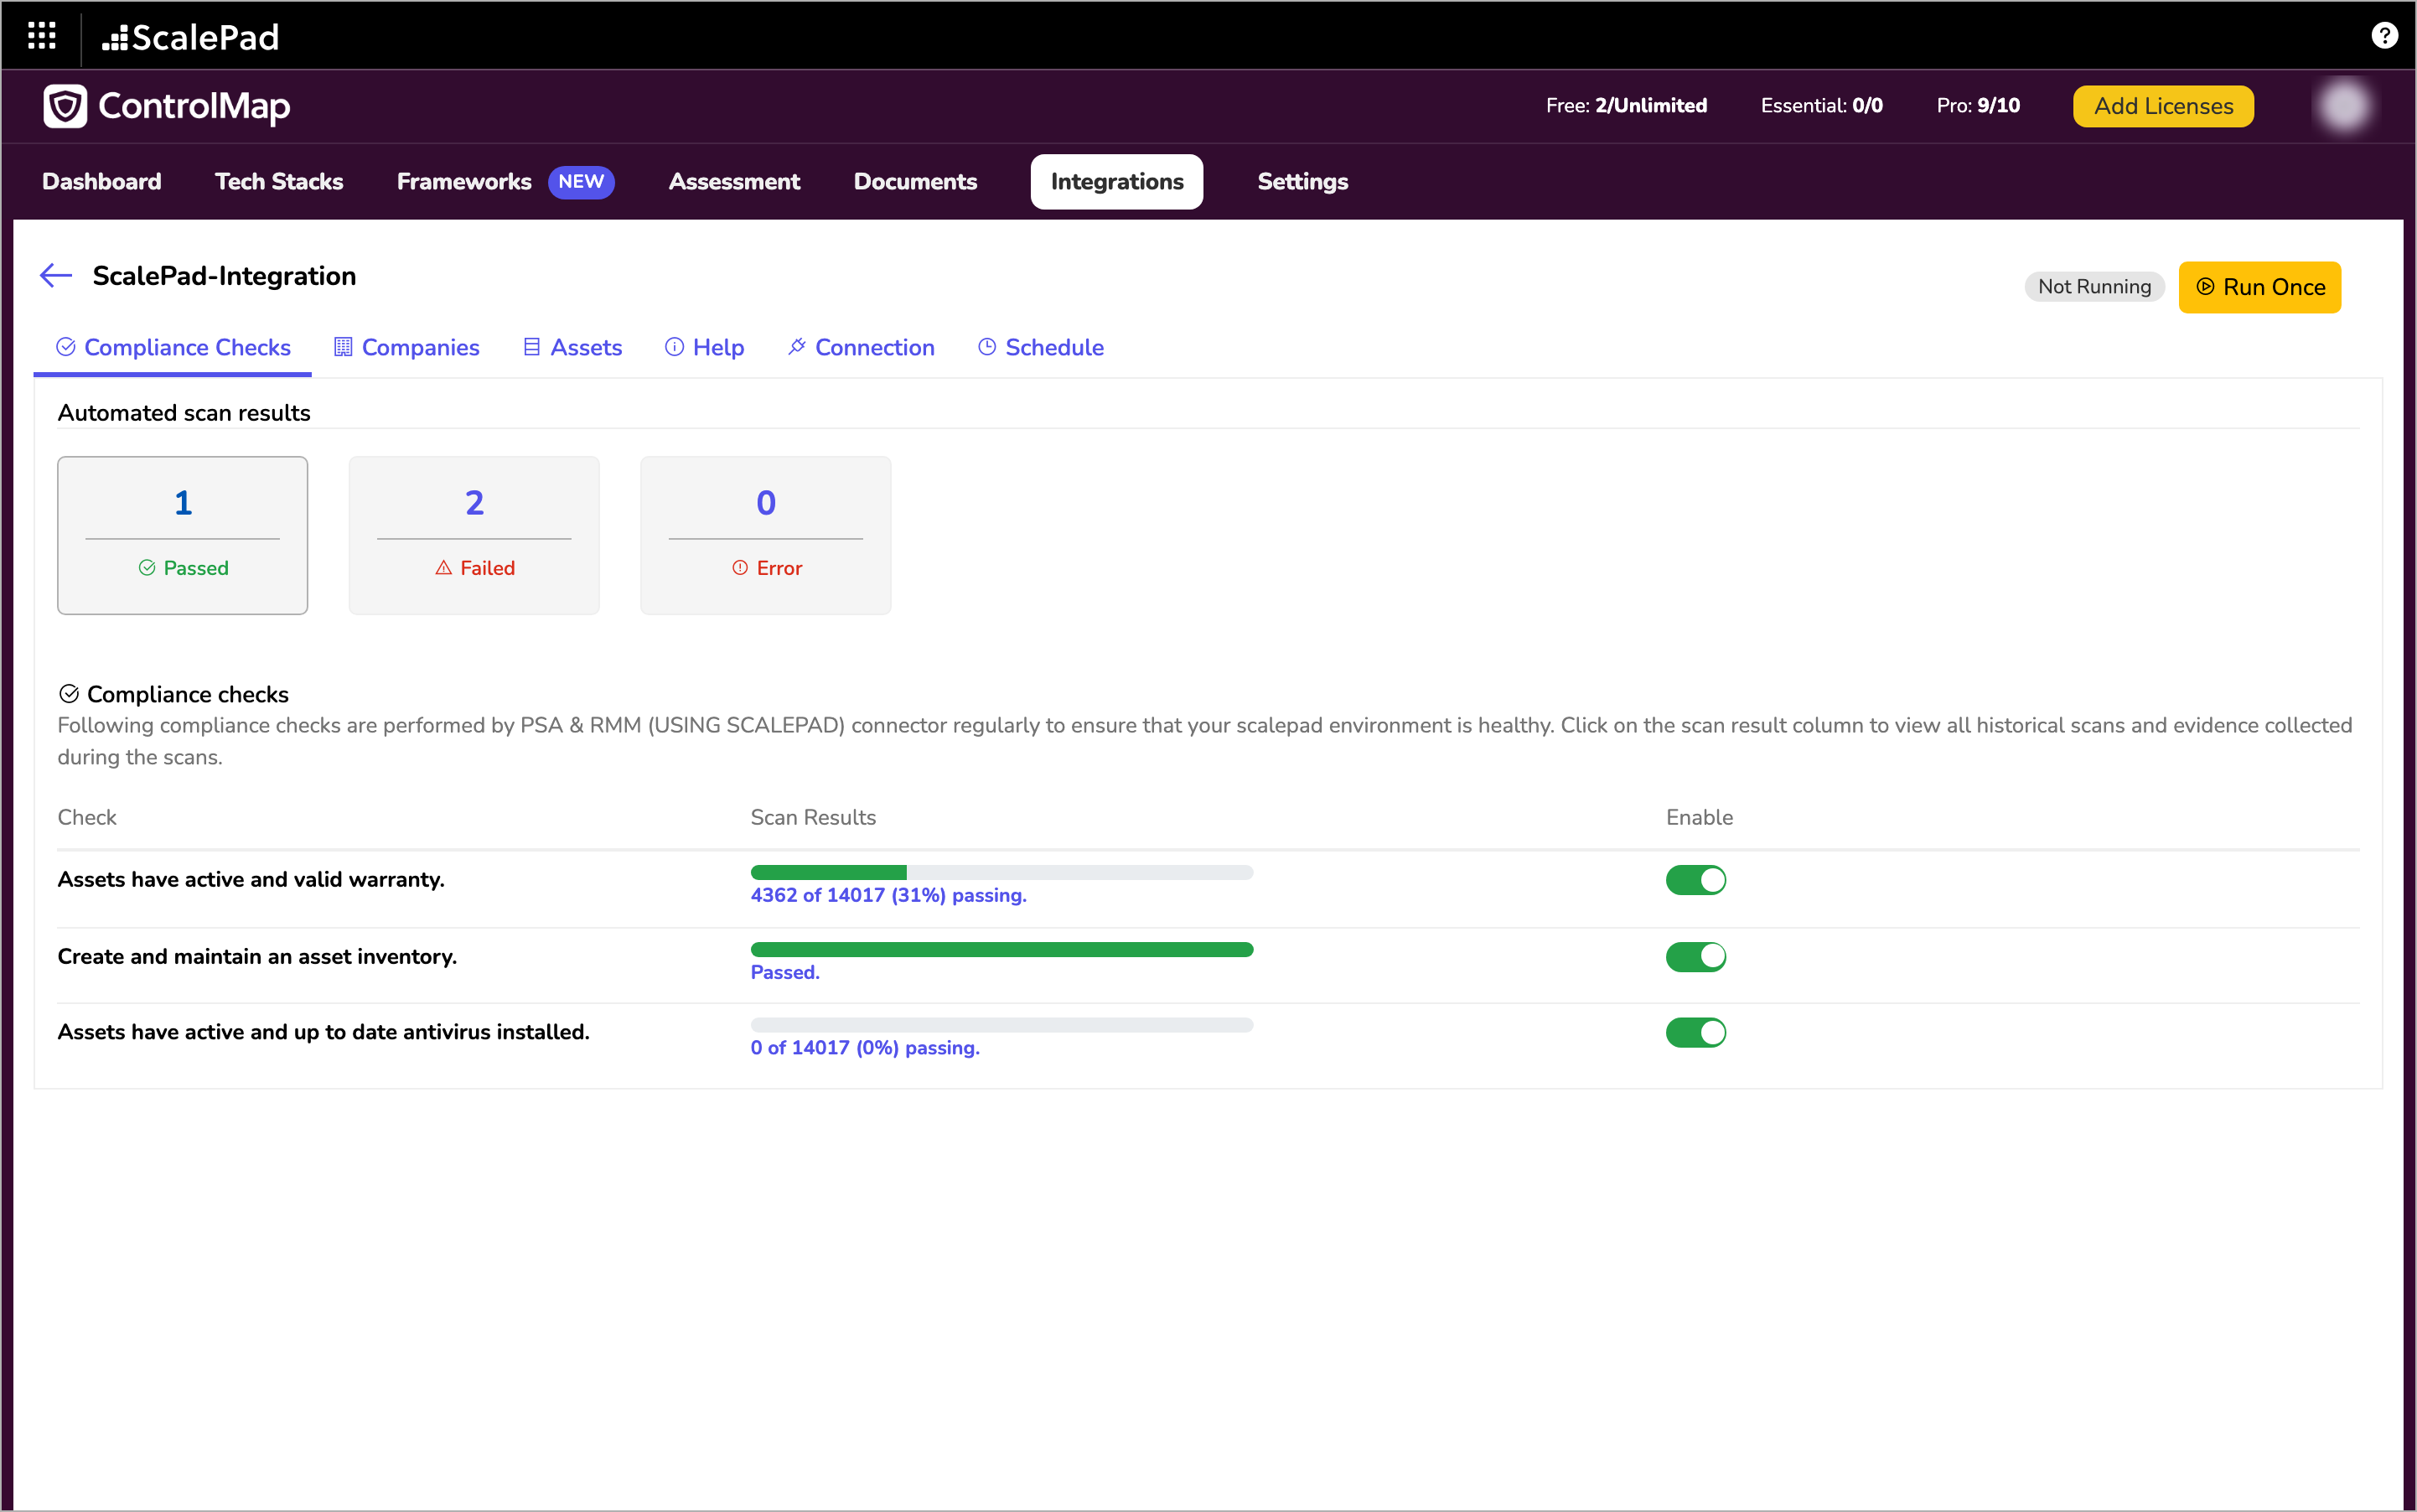
Task: Click 'Create and maintain an asset inventory.' text
Action: click(x=257, y=956)
